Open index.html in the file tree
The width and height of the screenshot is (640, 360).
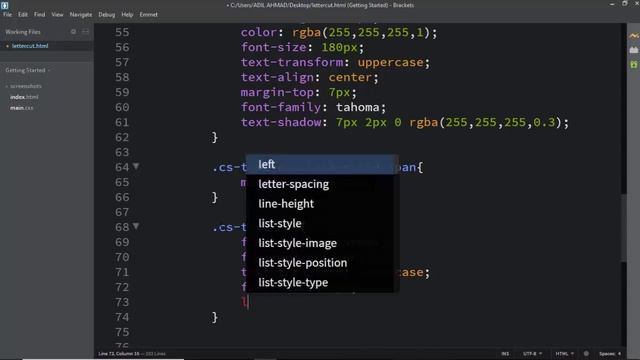24,97
